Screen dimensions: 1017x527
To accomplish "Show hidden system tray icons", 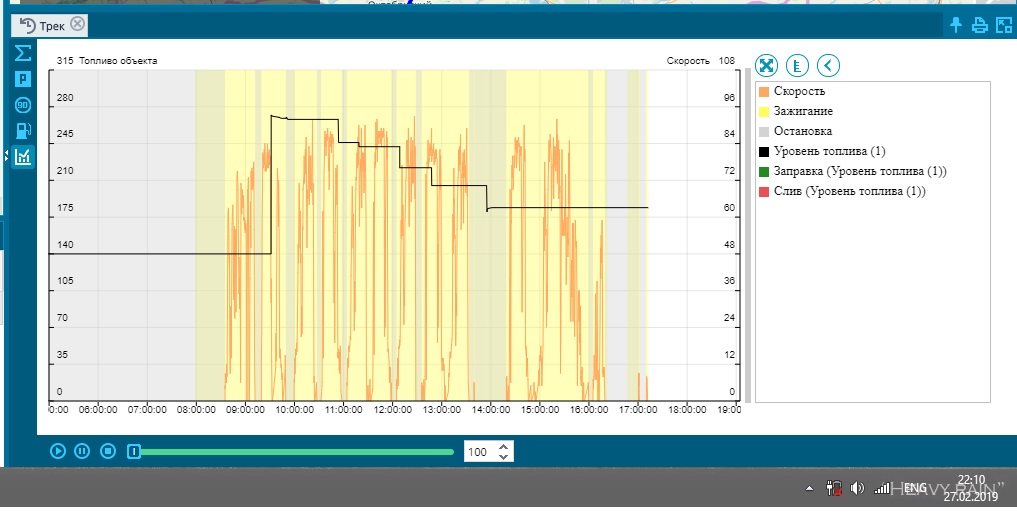I will coord(810,489).
